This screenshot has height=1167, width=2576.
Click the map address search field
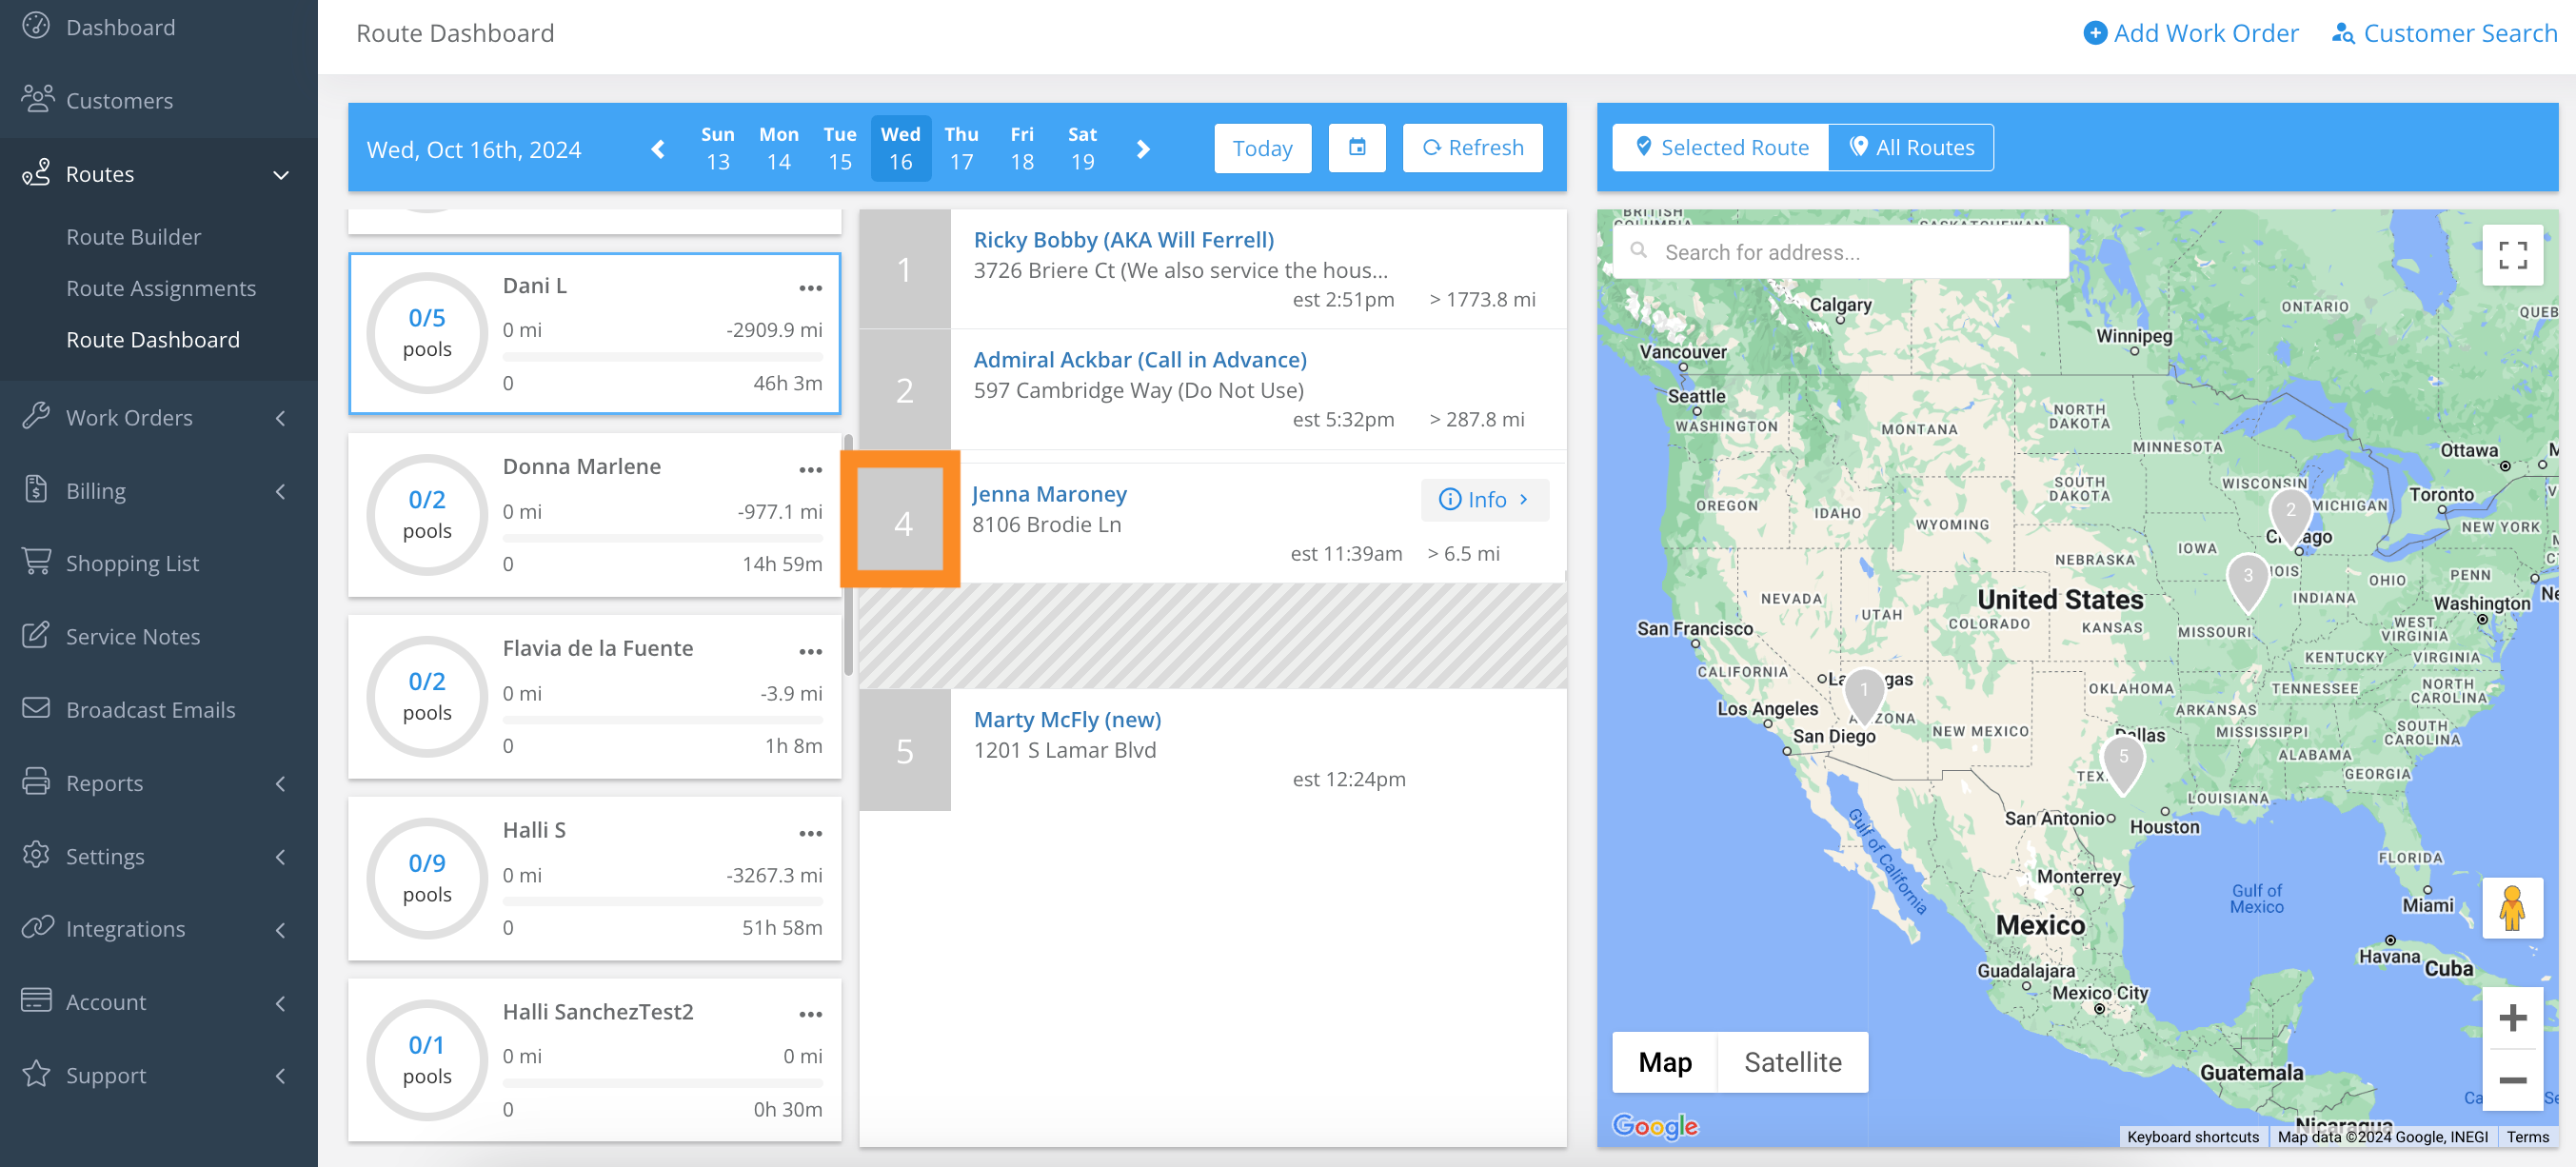(1841, 252)
